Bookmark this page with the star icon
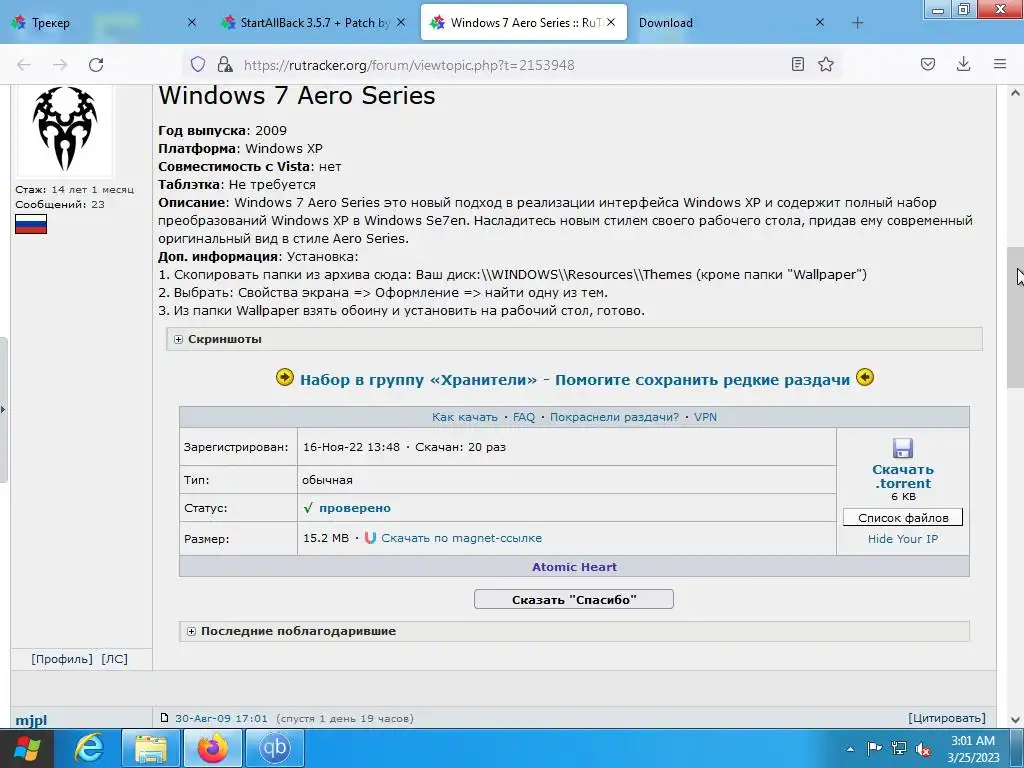Viewport: 1024px width, 768px height. point(826,64)
